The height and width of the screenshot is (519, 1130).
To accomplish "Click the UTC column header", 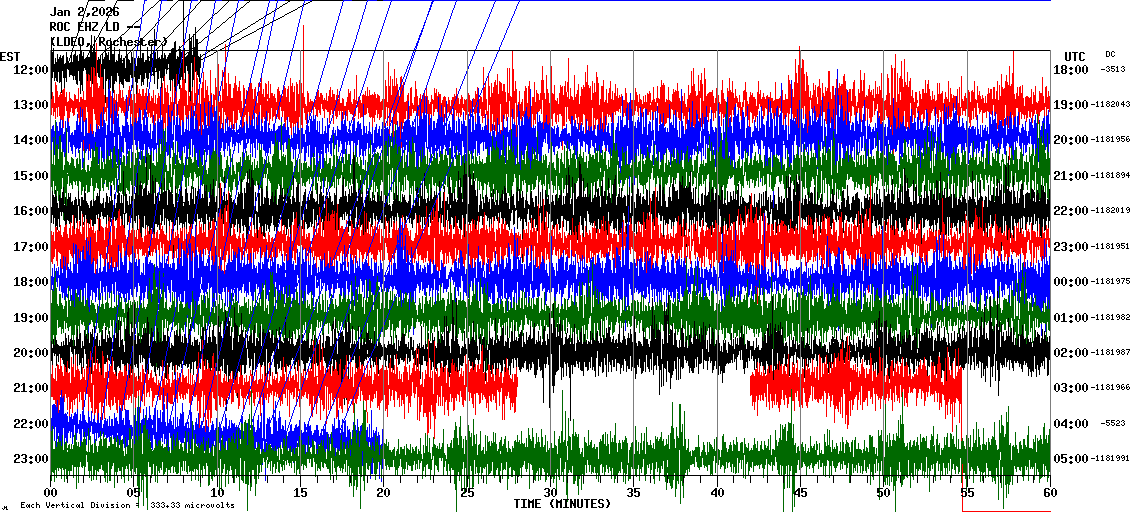I will (x=1075, y=56).
